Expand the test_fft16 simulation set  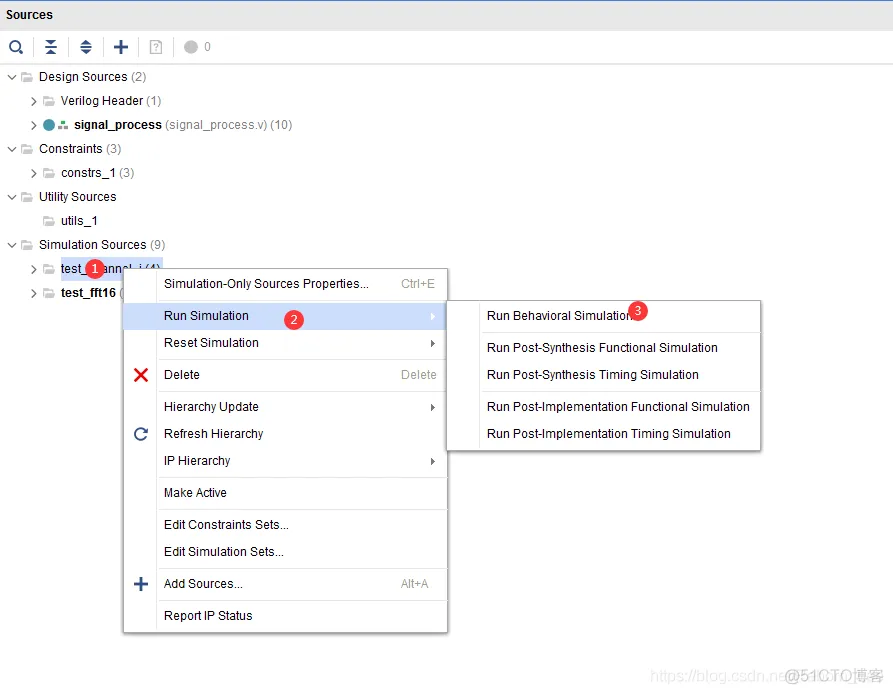click(34, 293)
